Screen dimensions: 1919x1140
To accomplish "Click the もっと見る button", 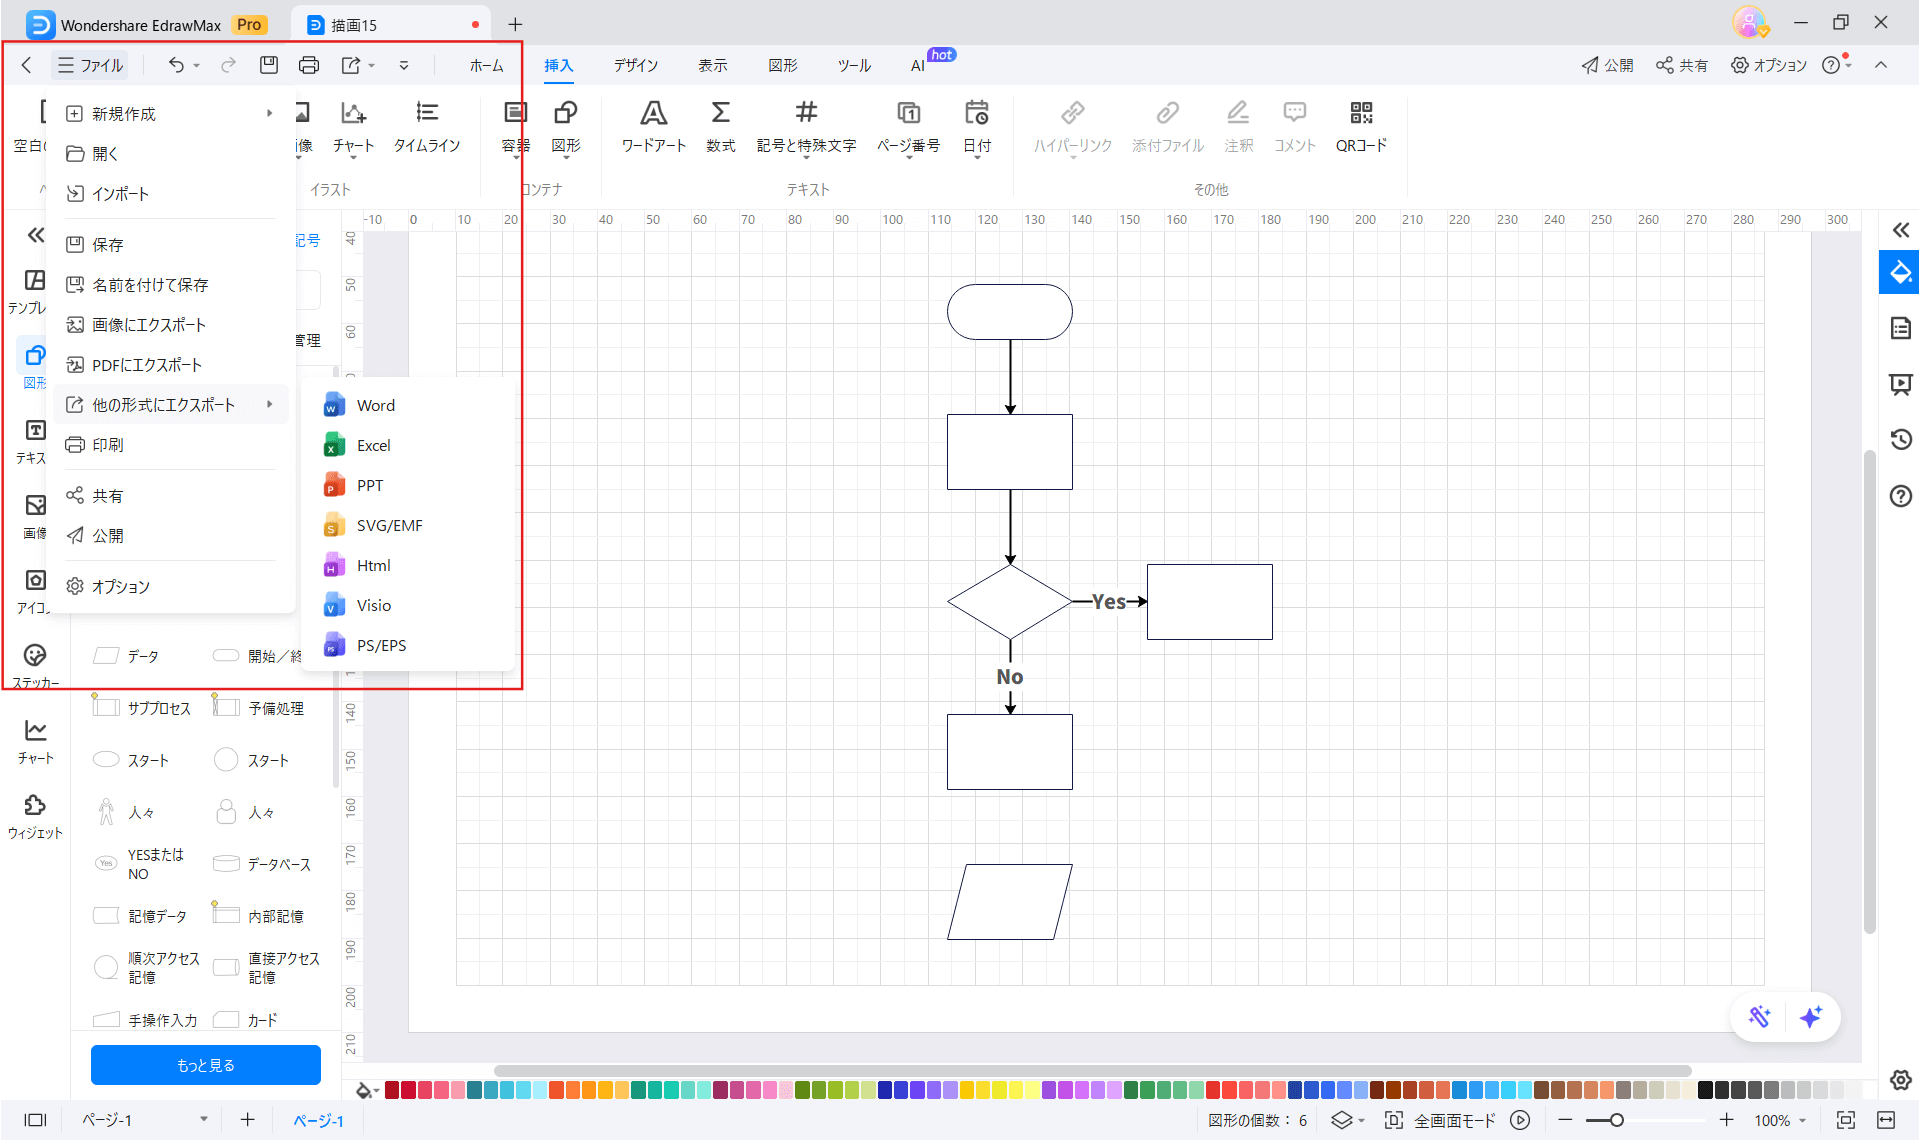I will pyautogui.click(x=206, y=1065).
